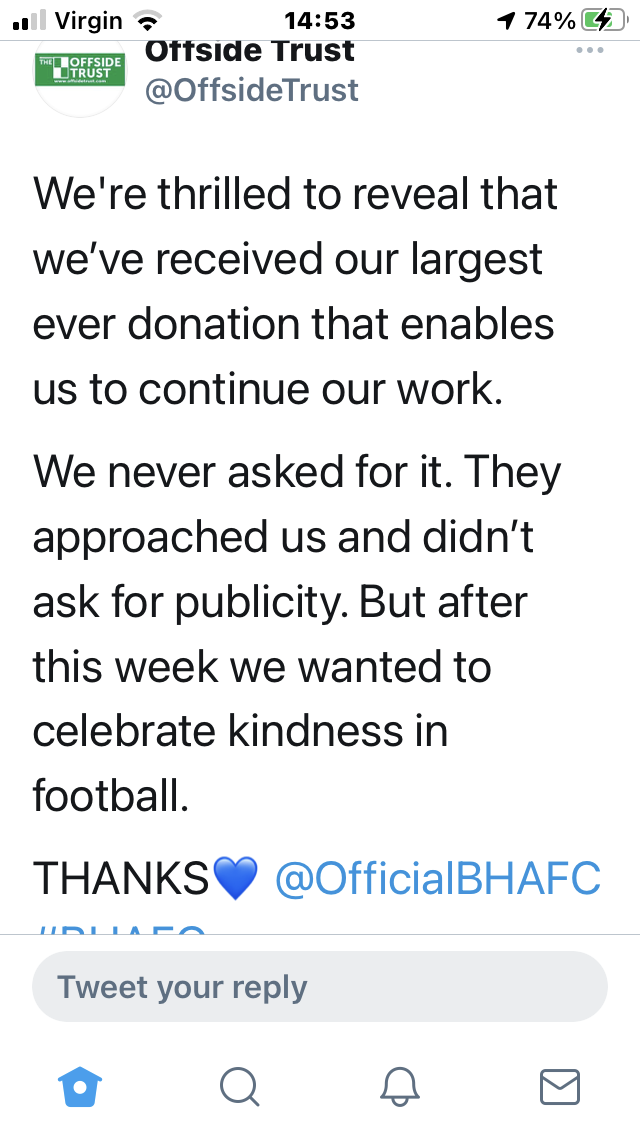640x1136 pixels.
Task: Tap the Virgin carrier label
Action: click(89, 21)
